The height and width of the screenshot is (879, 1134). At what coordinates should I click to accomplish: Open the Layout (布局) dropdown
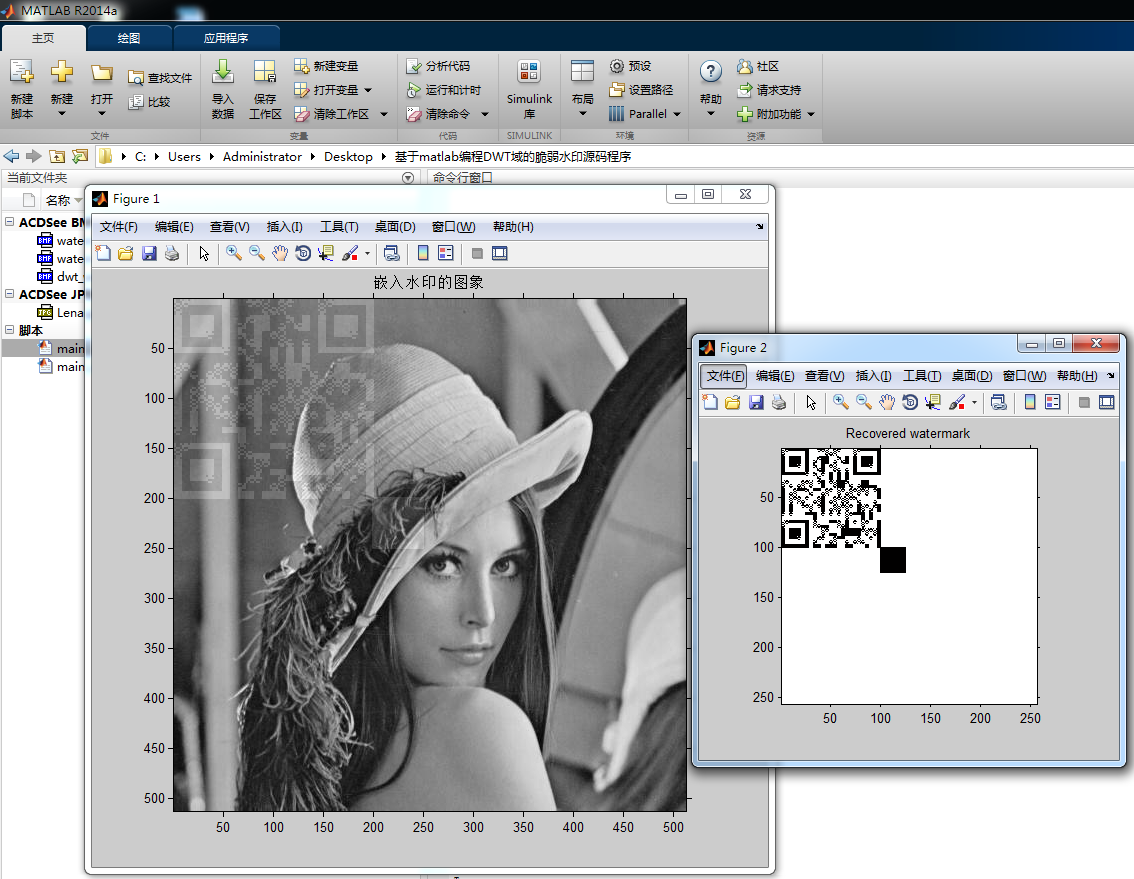pos(582,114)
